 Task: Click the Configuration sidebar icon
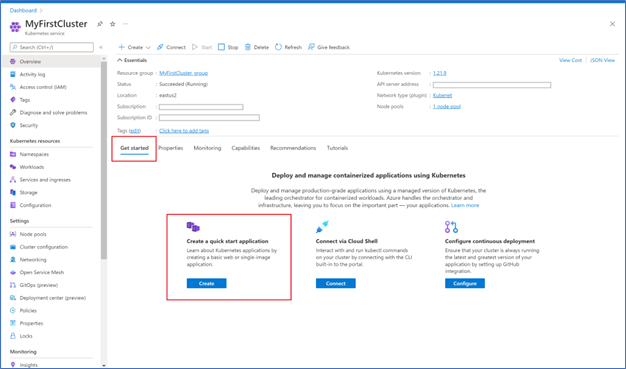coord(13,205)
